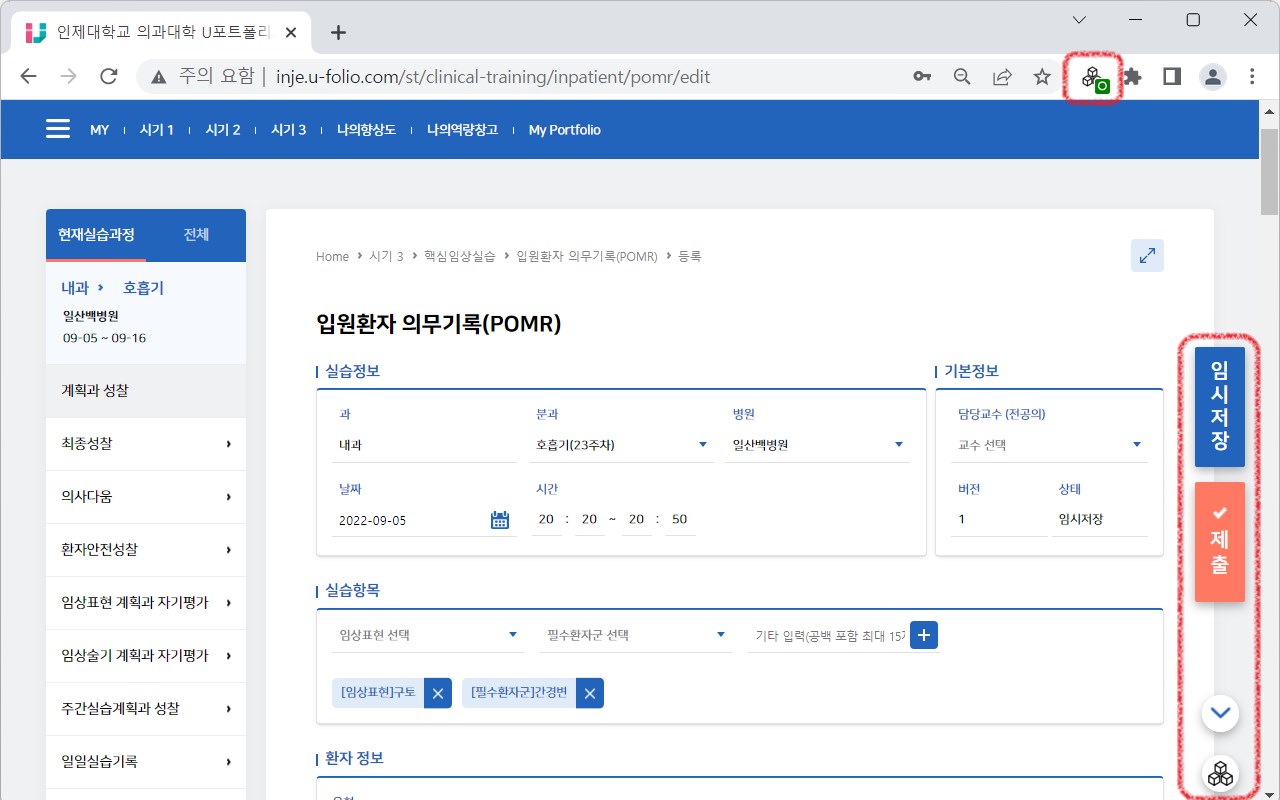Viewport: 1280px width, 800px height.
Task: Click the 핵심임상실습 breadcrumb
Action: [459, 257]
